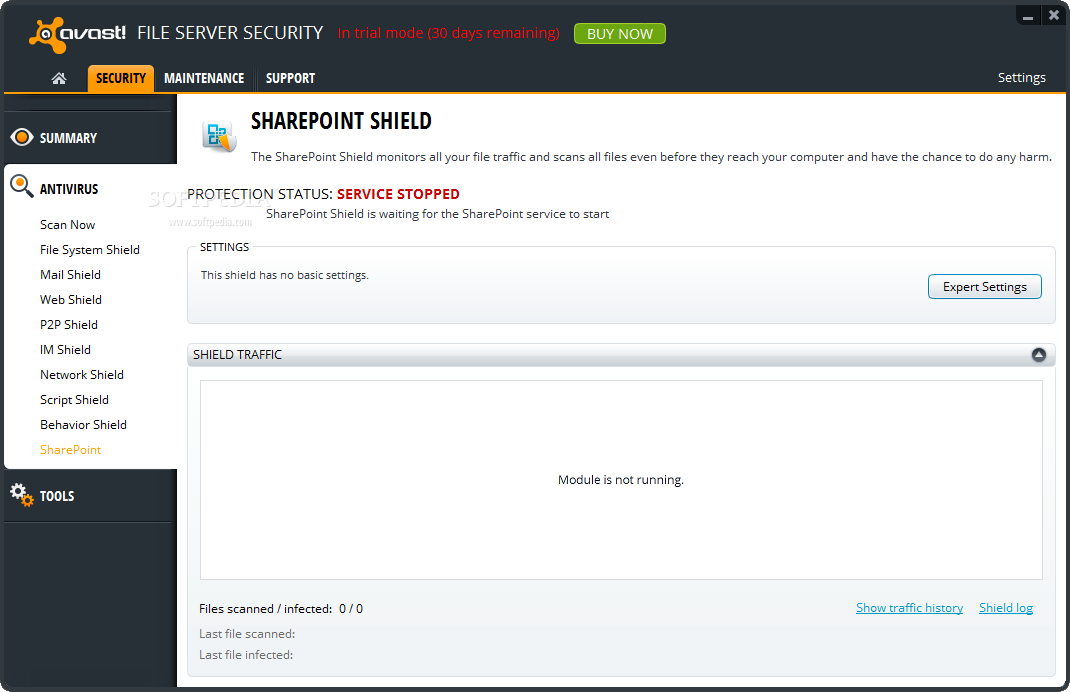Select SharePoint in sidebar
The width and height of the screenshot is (1070, 692).
click(70, 450)
